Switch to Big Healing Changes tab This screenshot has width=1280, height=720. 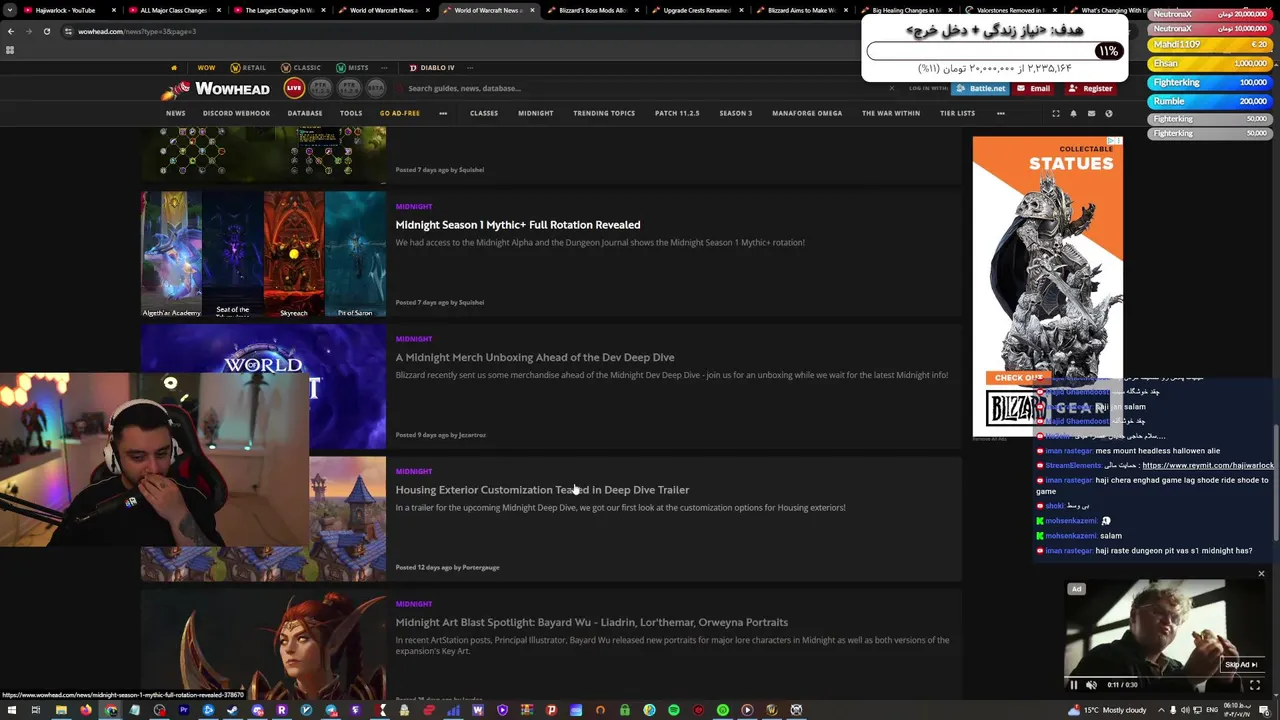pos(905,10)
